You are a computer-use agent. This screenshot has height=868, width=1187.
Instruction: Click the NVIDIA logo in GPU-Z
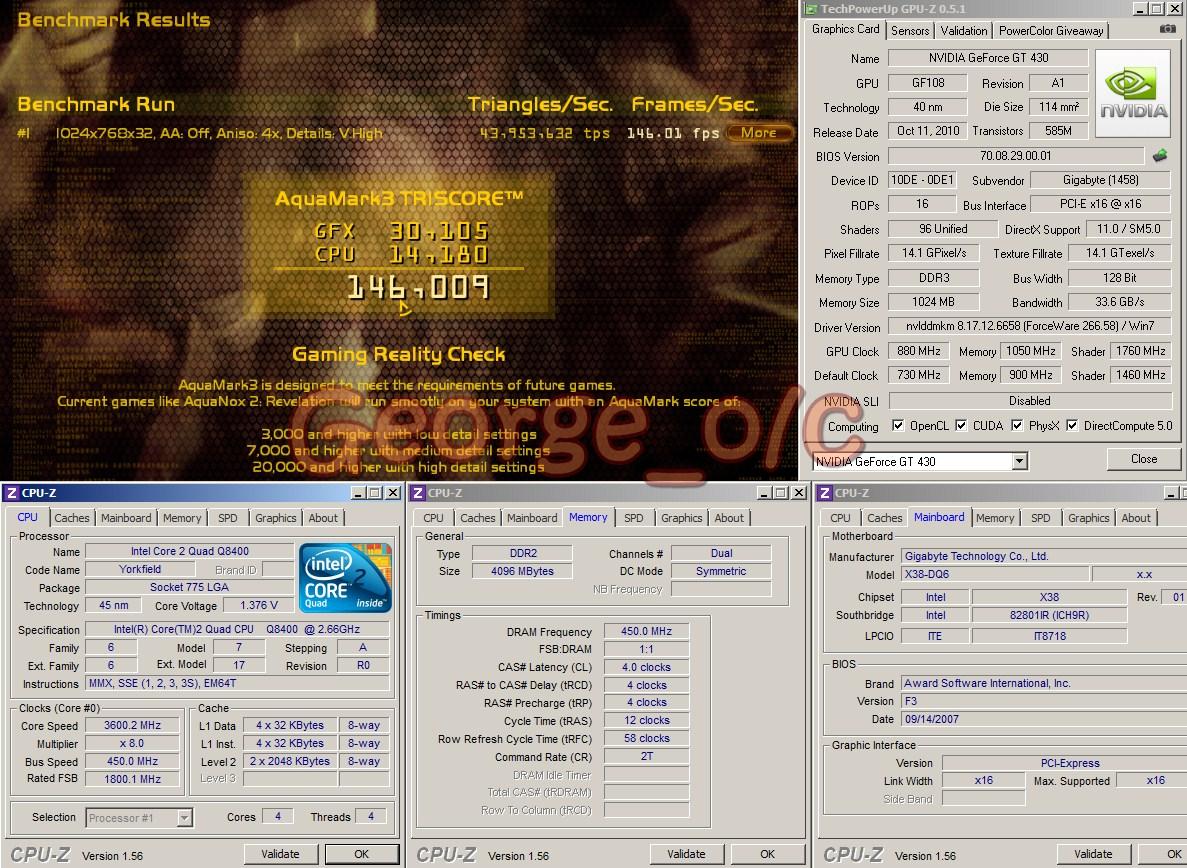1132,93
